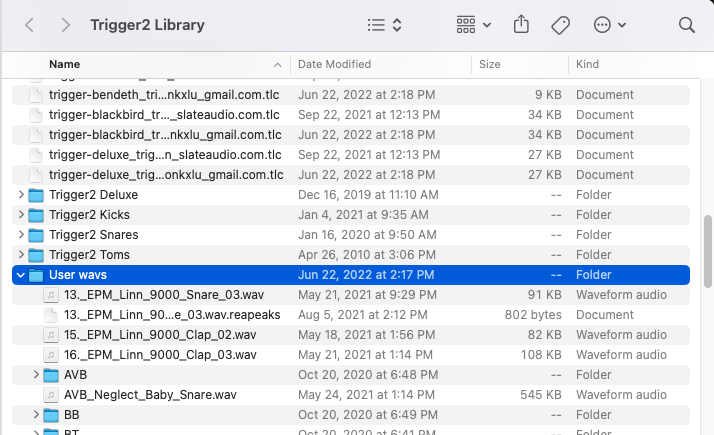Select the Trigger2 Toms folder icon

[36, 256]
